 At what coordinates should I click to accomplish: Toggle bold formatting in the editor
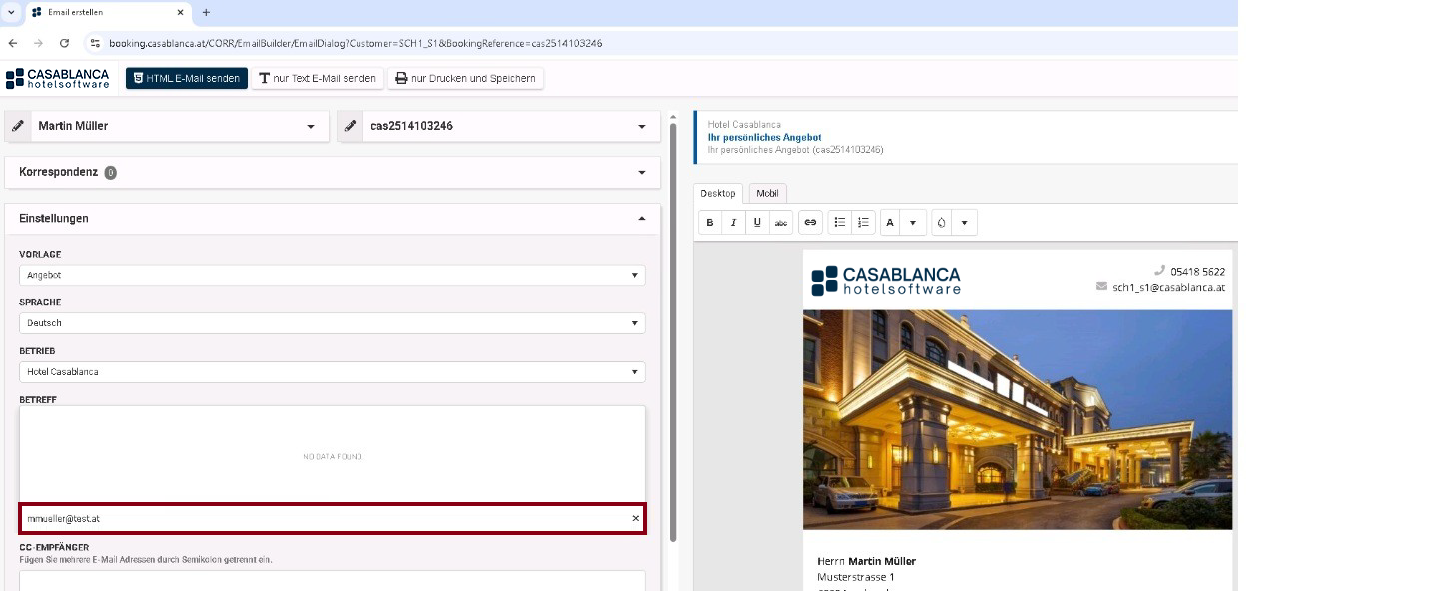tap(710, 223)
